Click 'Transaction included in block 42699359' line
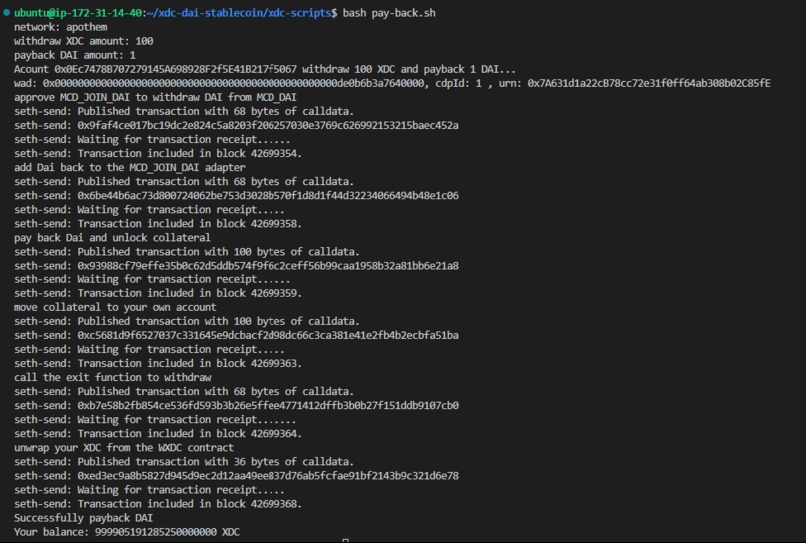 click(158, 293)
